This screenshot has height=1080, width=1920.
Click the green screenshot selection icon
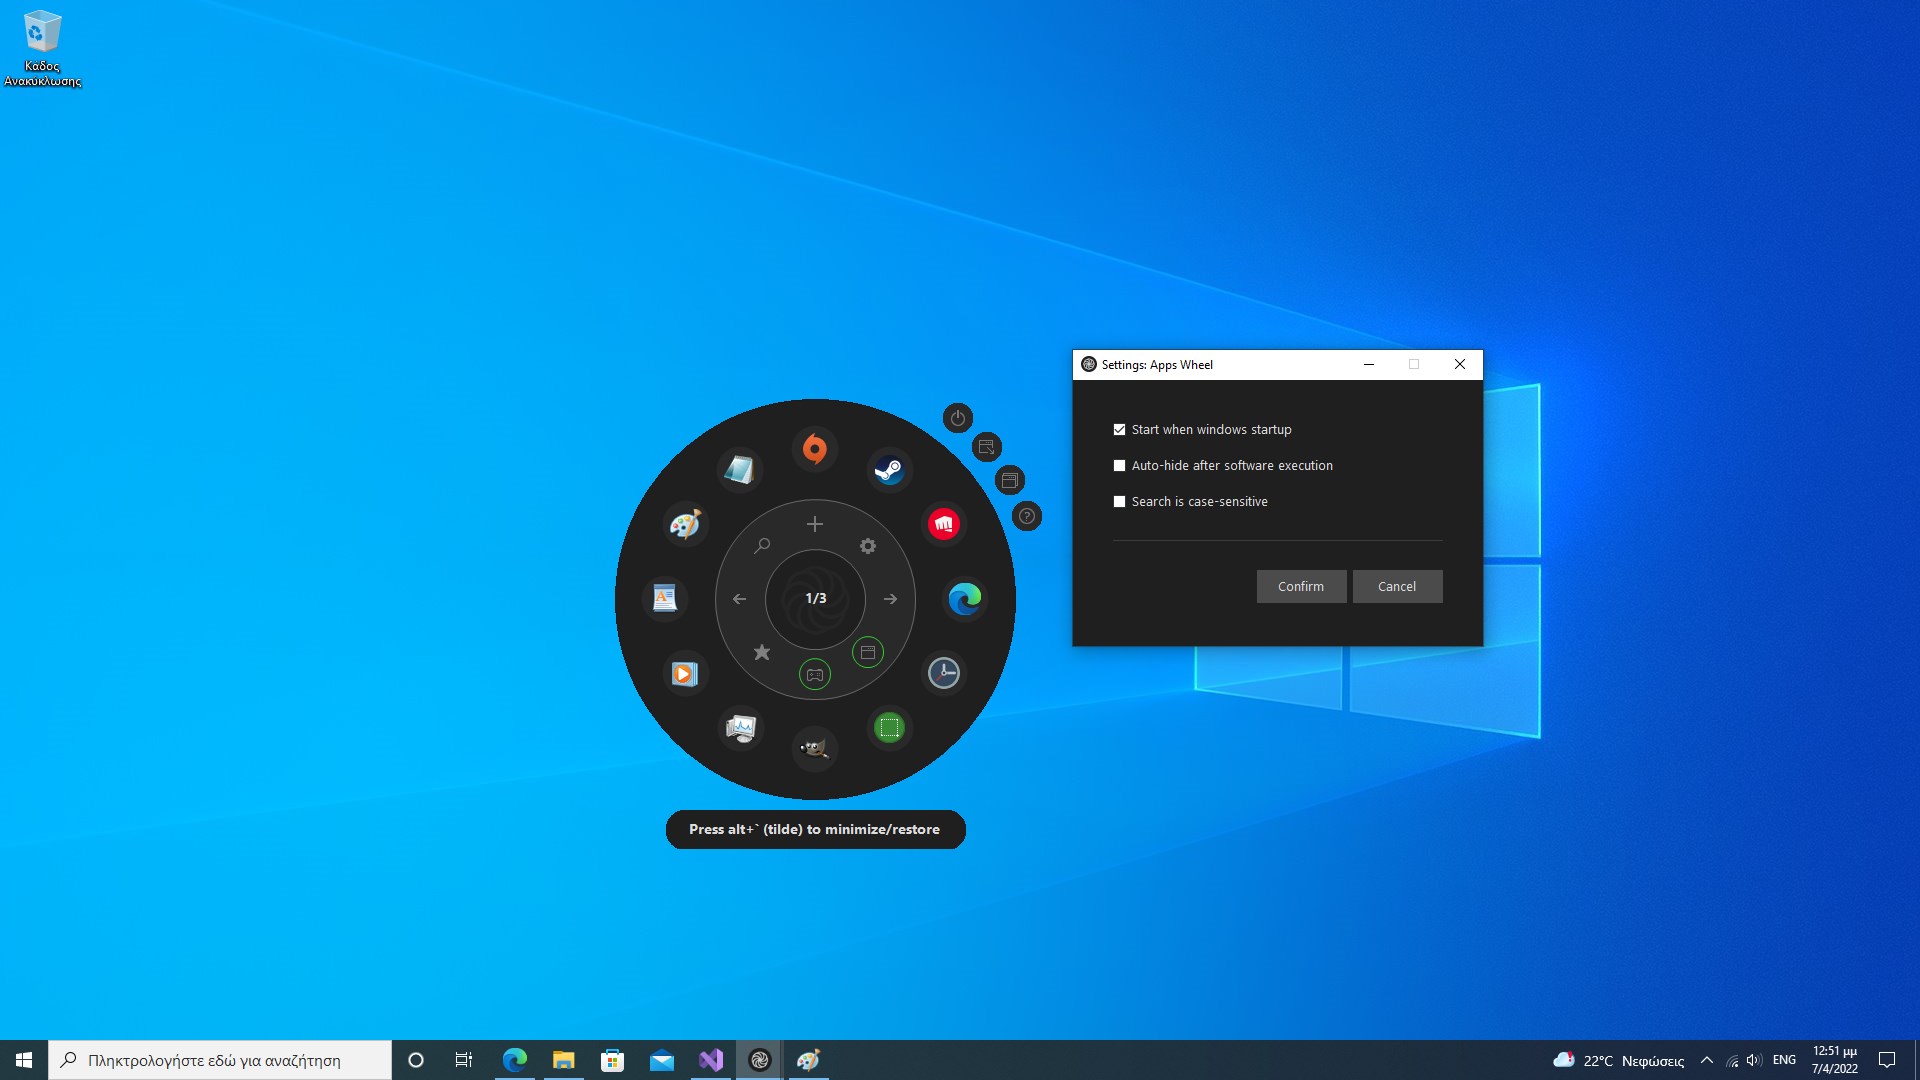[889, 727]
